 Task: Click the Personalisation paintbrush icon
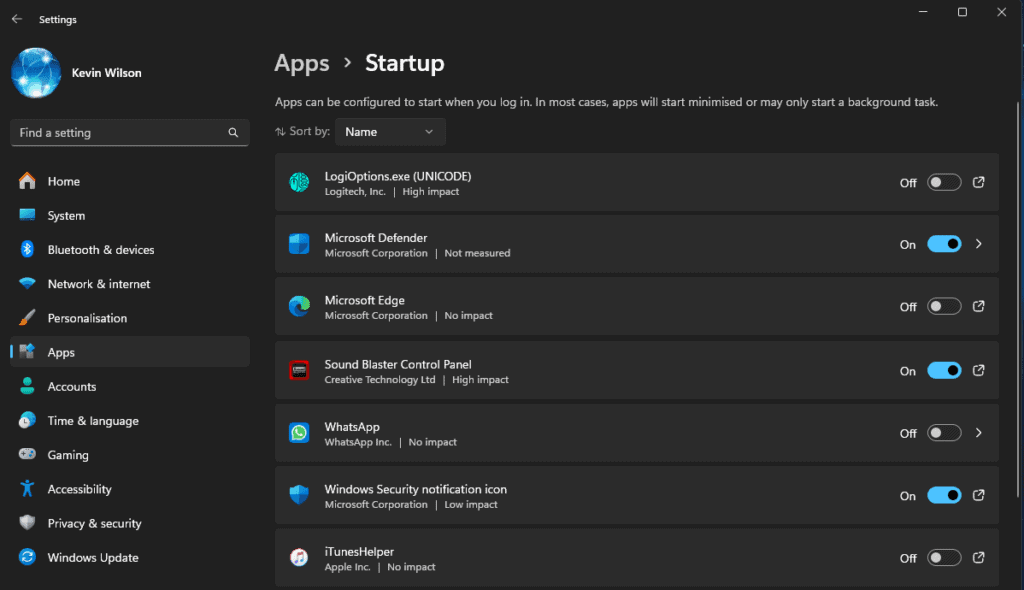click(x=27, y=318)
